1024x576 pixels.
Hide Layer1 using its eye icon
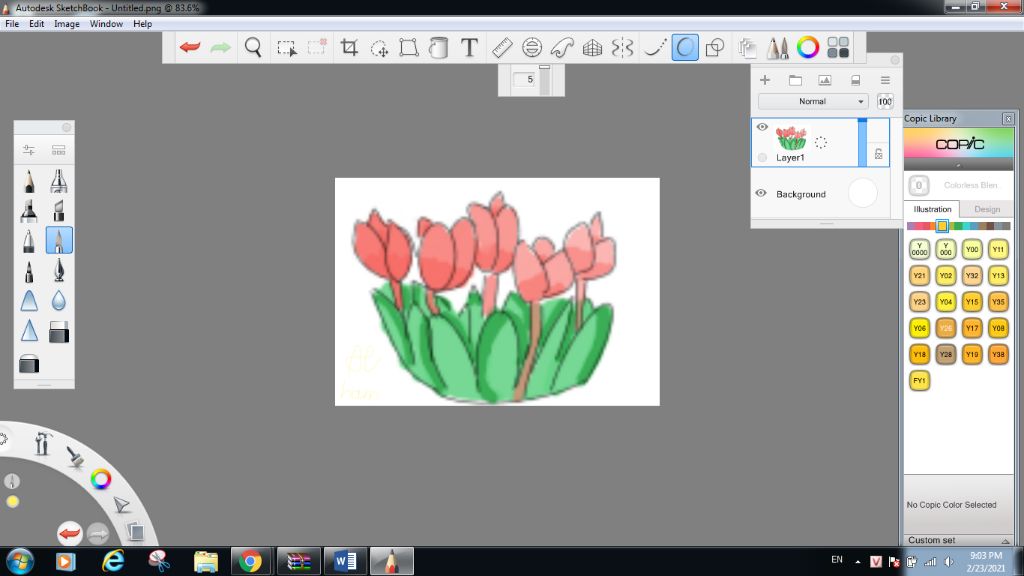762,127
